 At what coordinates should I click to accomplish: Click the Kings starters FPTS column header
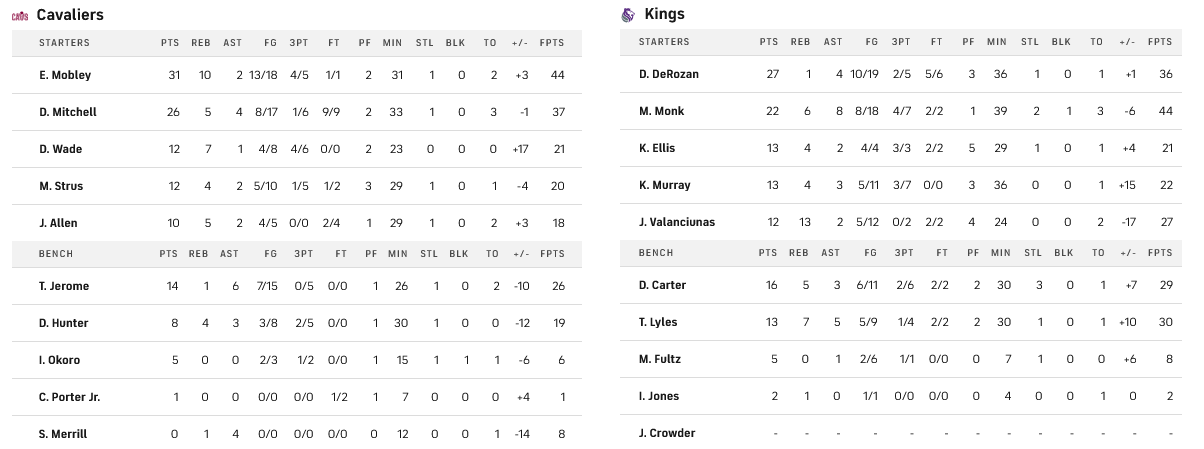pos(1160,42)
